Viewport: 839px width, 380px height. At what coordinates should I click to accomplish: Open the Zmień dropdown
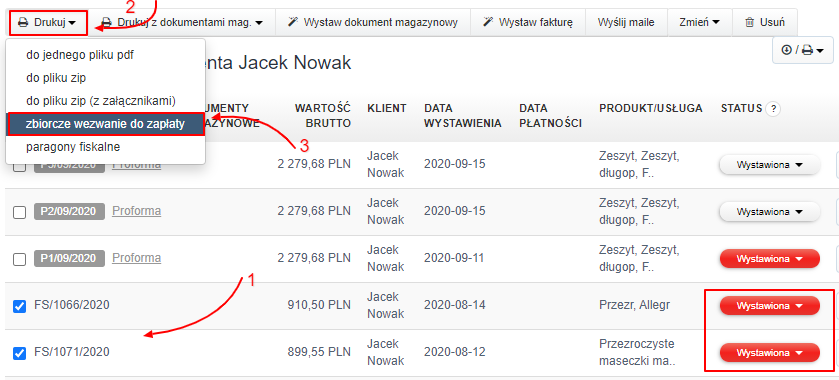[700, 22]
